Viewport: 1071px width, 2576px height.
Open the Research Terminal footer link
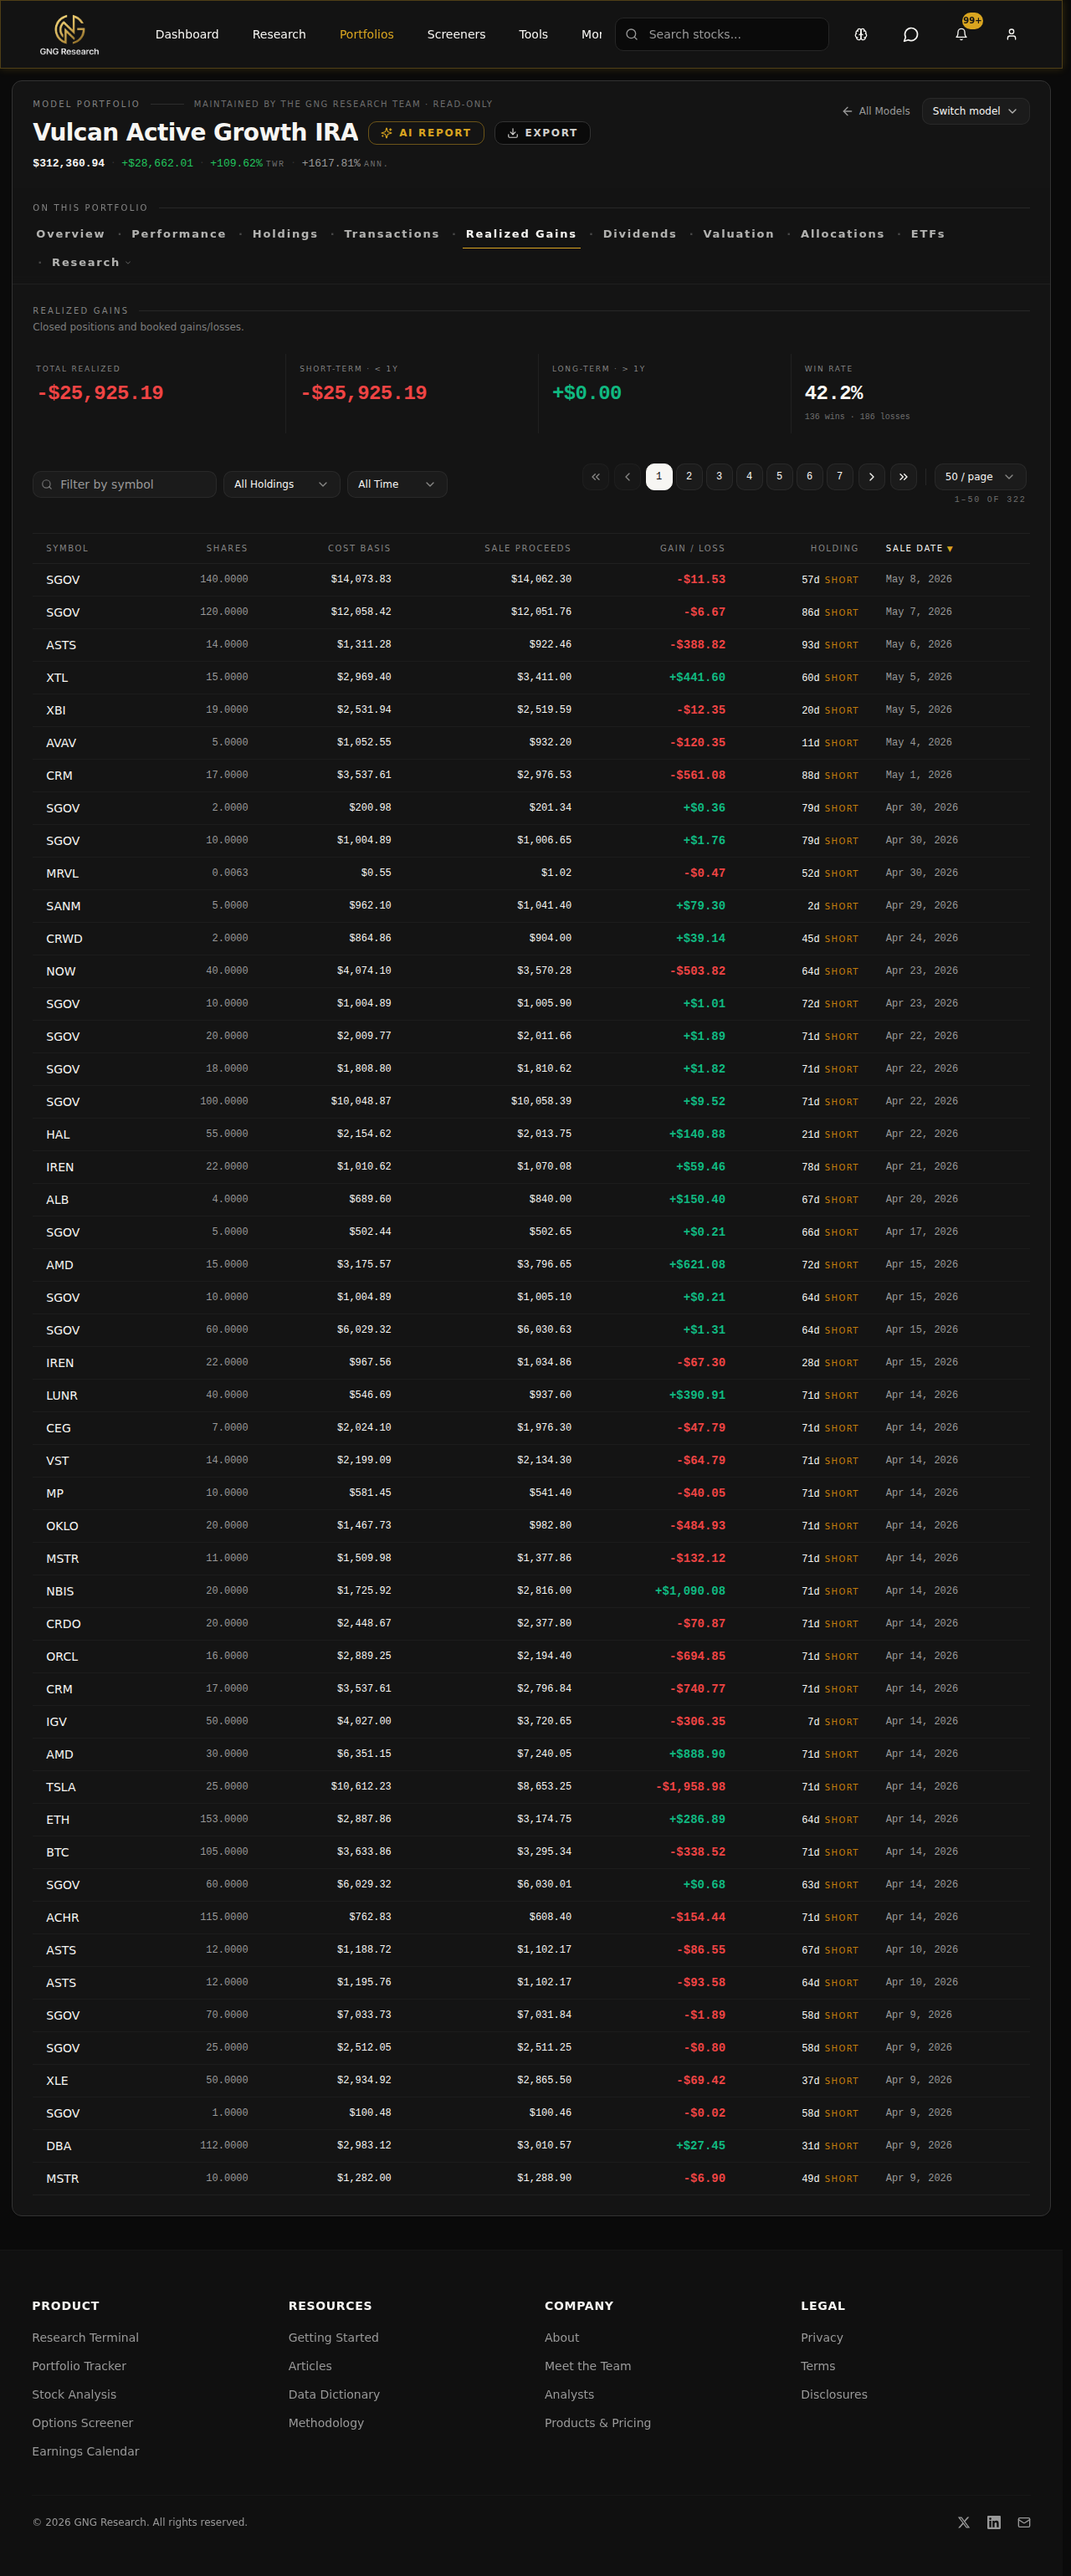[85, 2337]
